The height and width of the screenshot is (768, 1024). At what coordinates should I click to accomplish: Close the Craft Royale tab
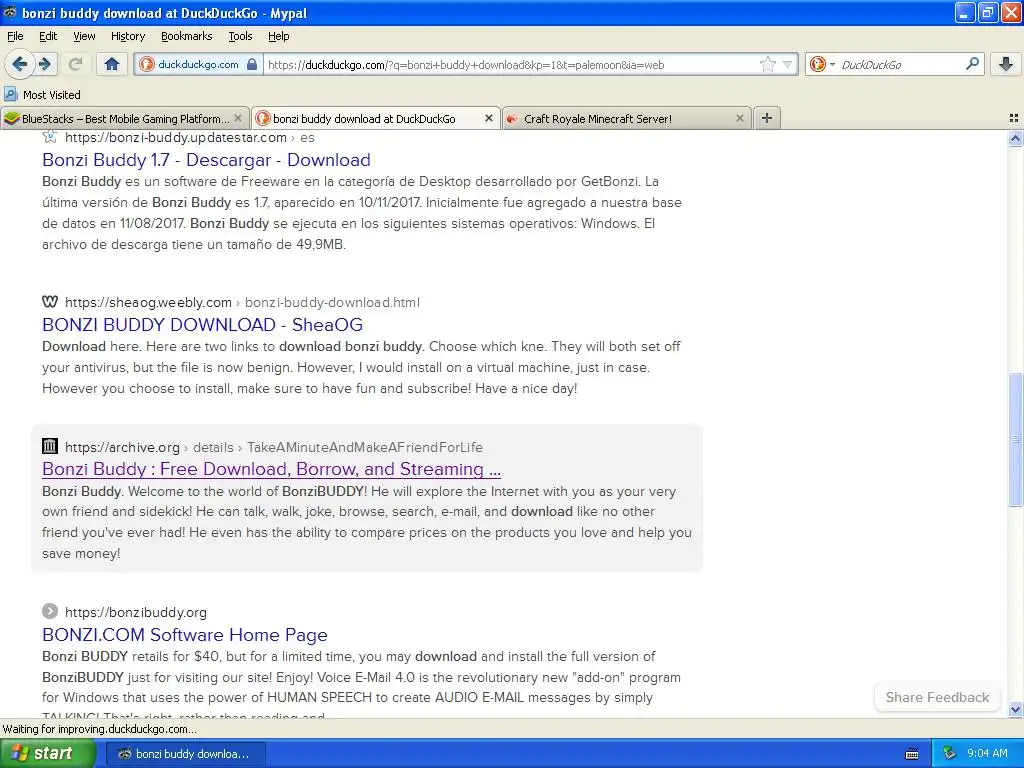pyautogui.click(x=739, y=118)
